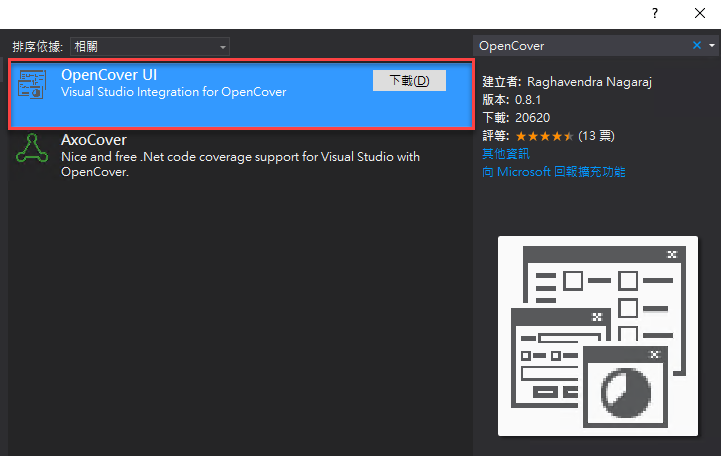Report extension to Microsoft link

point(554,172)
